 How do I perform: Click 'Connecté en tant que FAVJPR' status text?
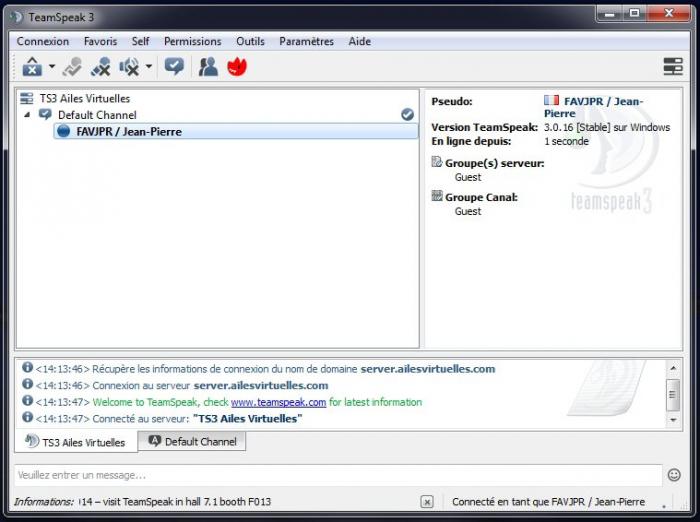[x=548, y=502]
